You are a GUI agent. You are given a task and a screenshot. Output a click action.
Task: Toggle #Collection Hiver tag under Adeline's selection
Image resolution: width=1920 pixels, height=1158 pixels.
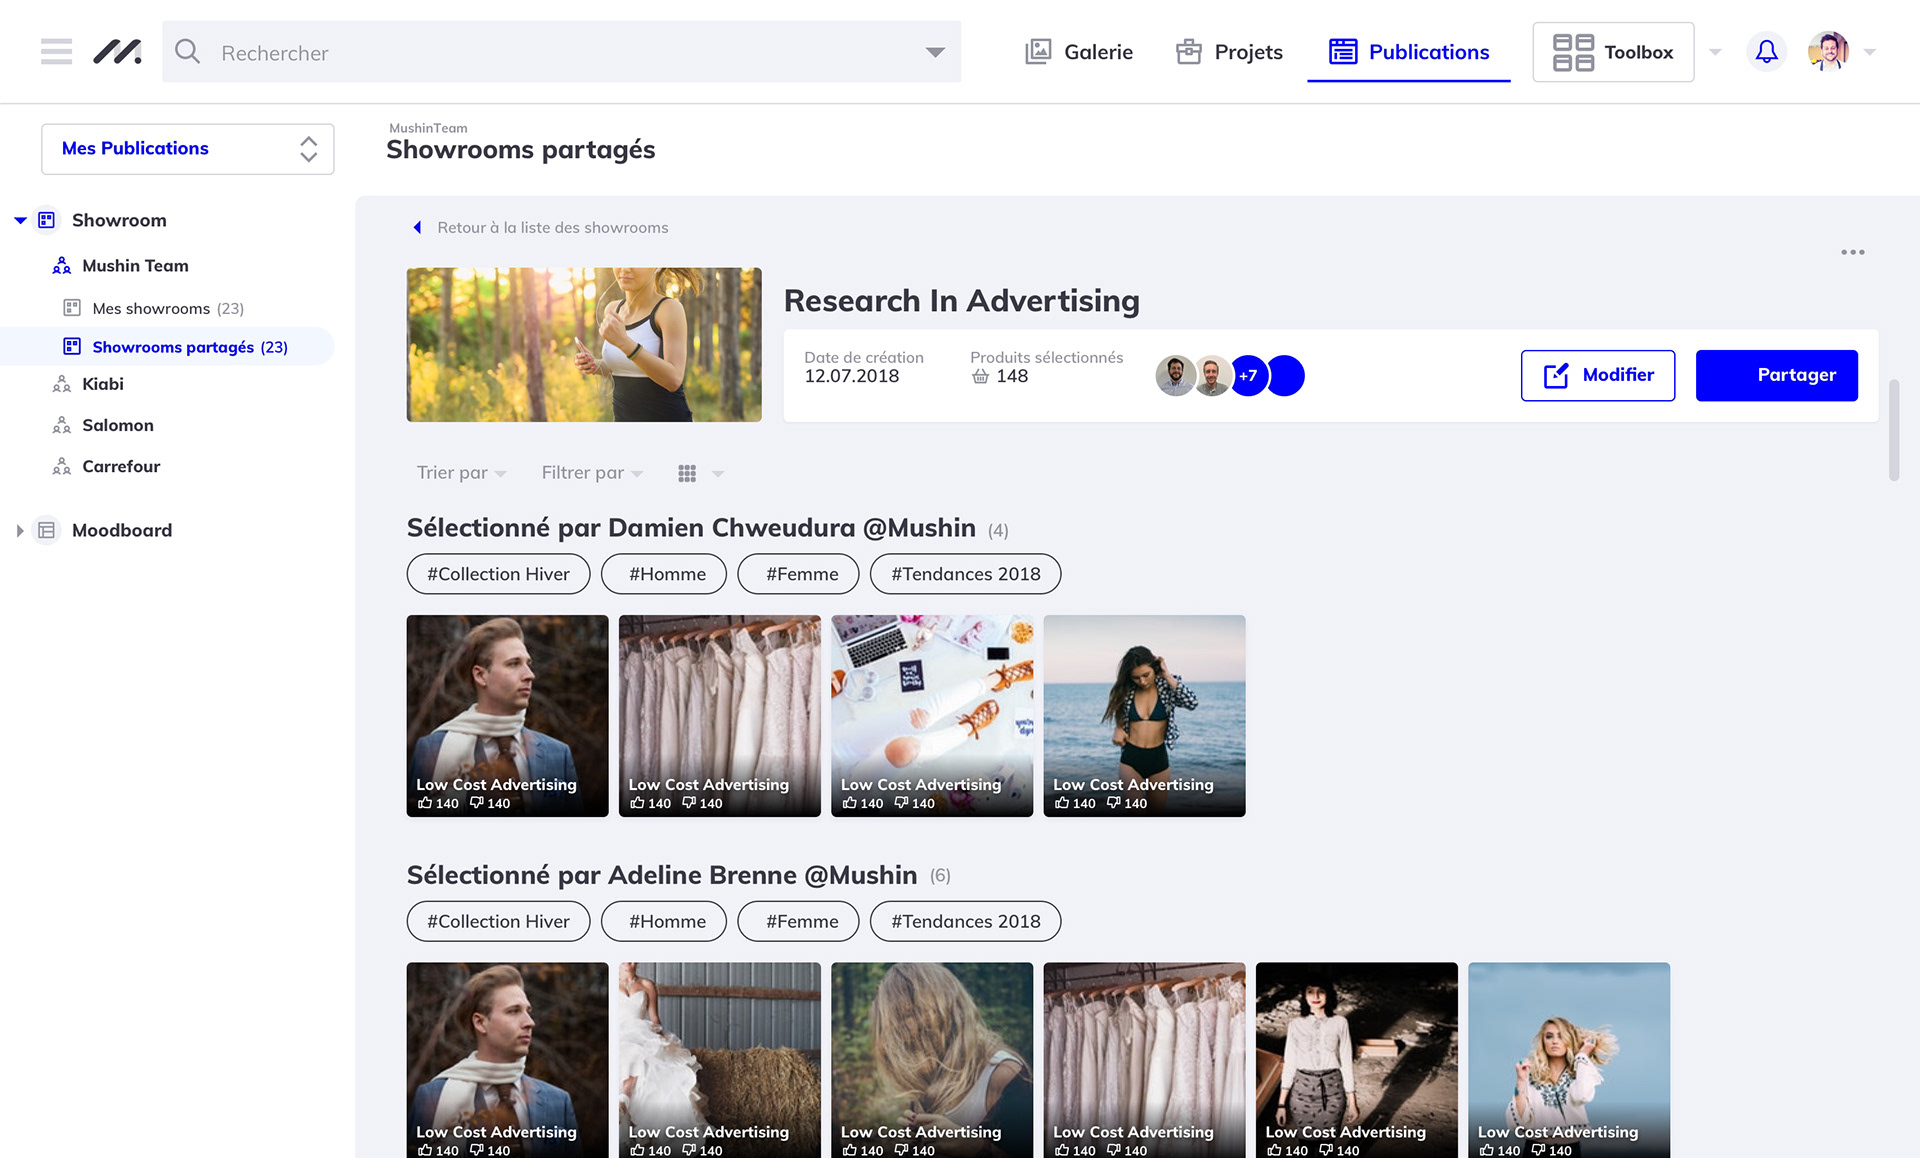tap(498, 921)
